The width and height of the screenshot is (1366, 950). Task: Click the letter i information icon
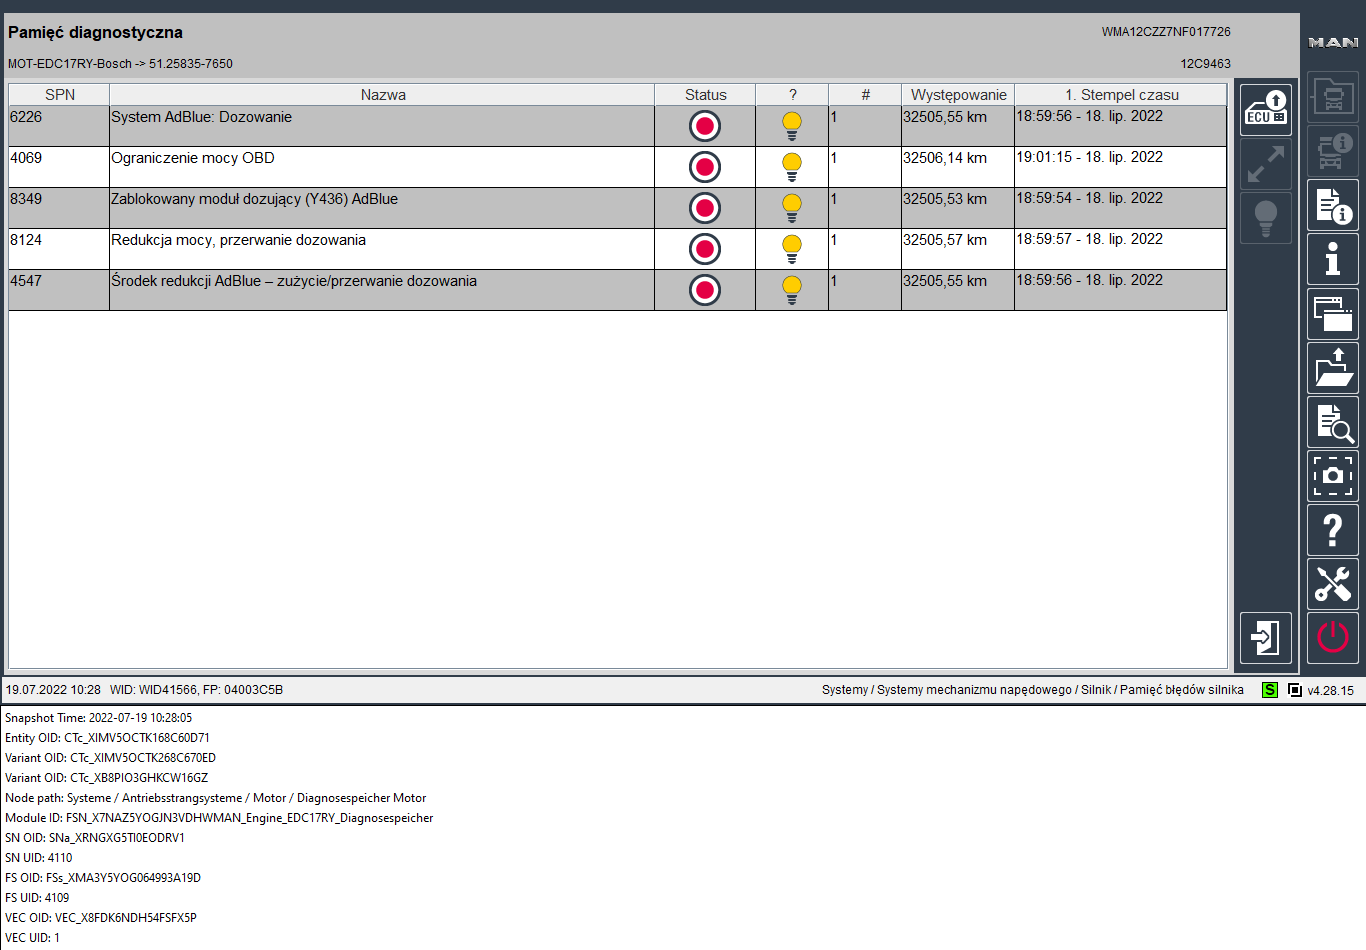pyautogui.click(x=1333, y=259)
